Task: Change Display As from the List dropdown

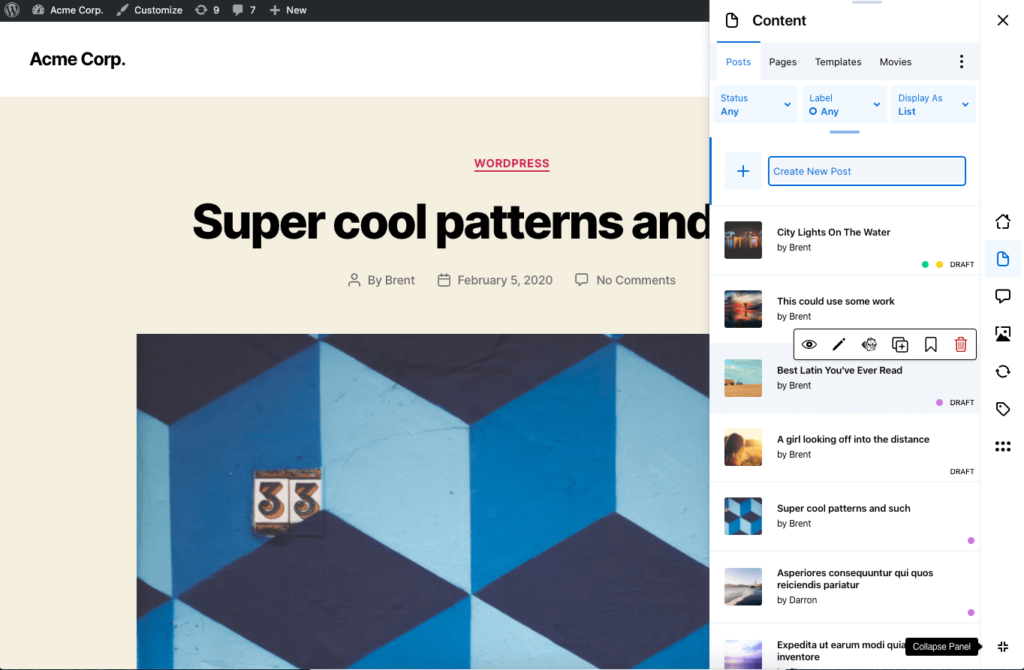Action: tap(930, 104)
